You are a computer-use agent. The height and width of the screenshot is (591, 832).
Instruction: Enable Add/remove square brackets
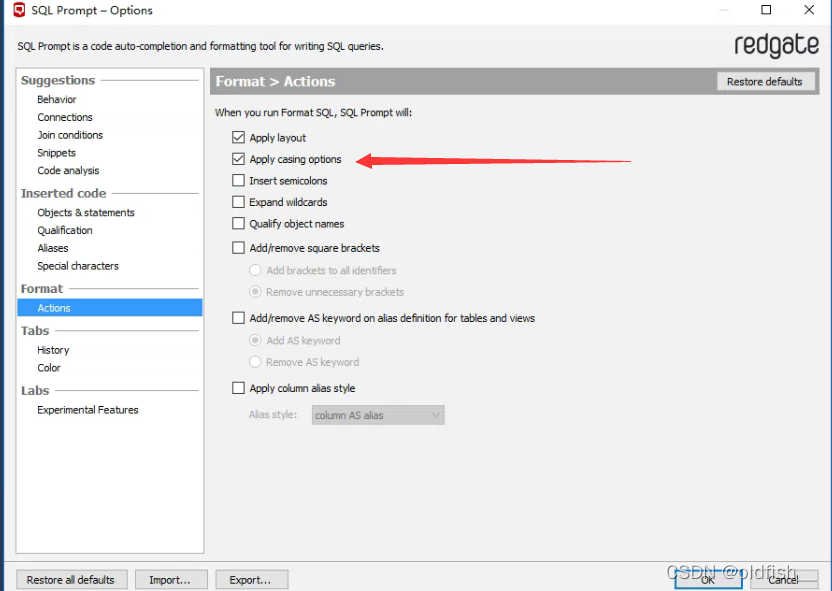pos(238,248)
